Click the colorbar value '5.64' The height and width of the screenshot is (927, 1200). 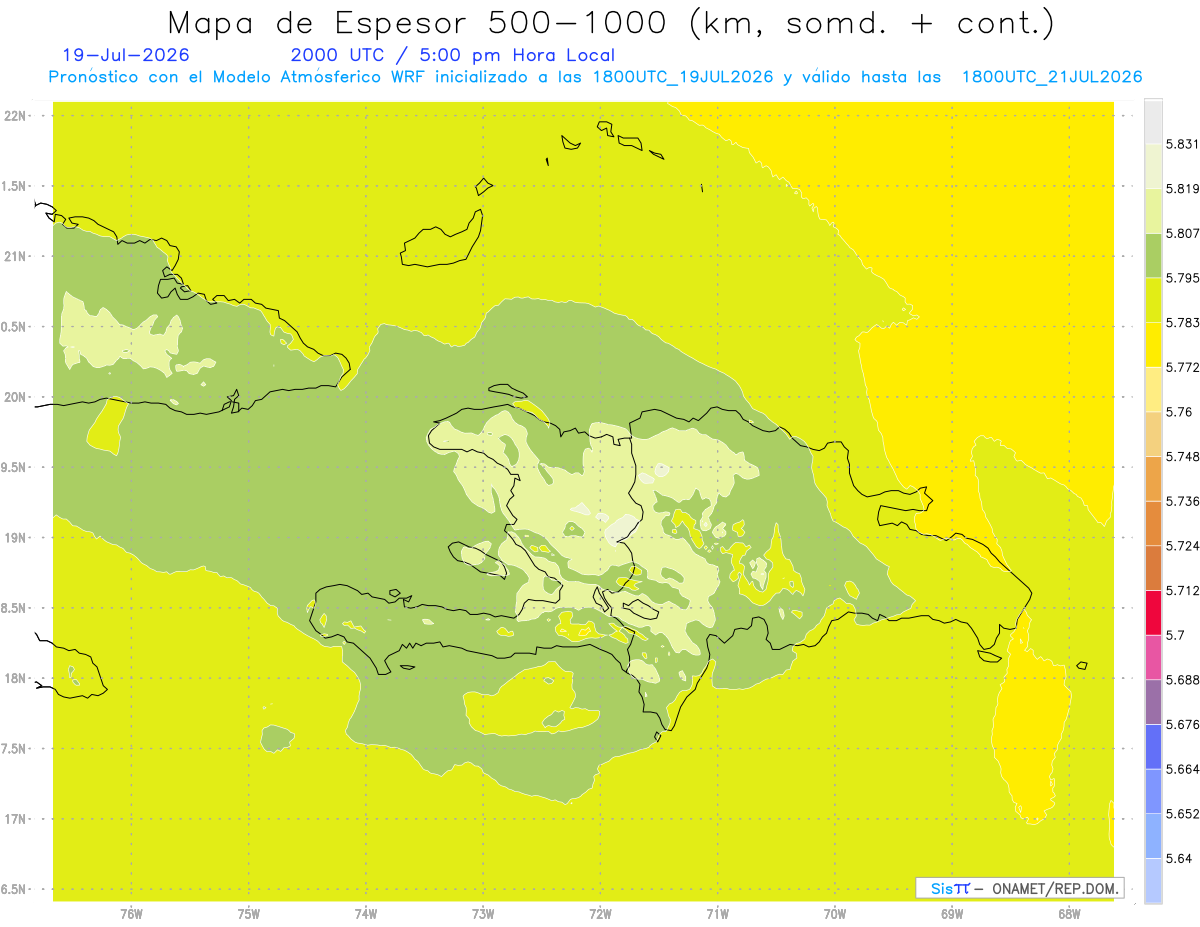coord(1177,859)
